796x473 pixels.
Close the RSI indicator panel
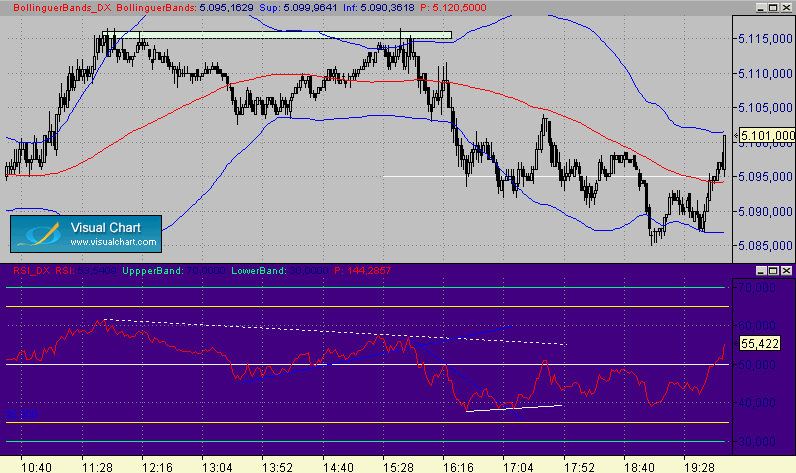(x=786, y=271)
